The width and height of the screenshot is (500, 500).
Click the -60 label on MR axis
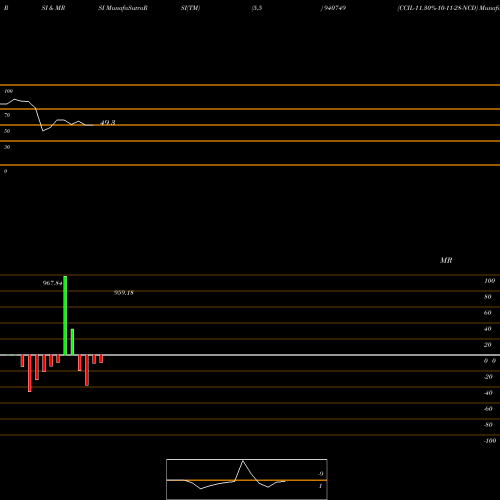[x=488, y=409]
